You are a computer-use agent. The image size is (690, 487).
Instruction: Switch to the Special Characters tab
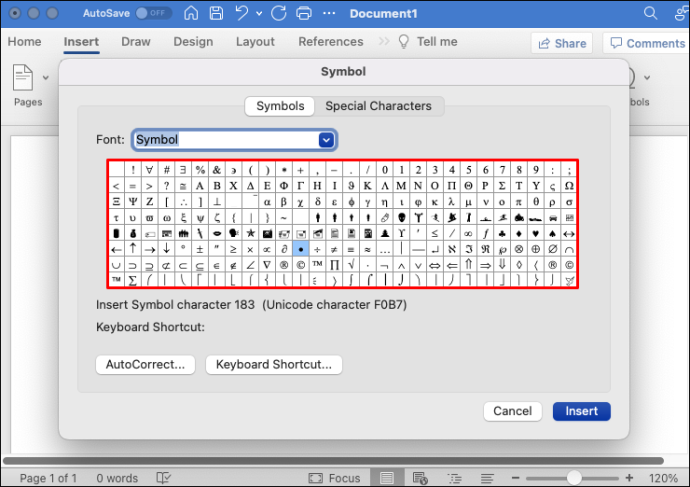click(378, 106)
